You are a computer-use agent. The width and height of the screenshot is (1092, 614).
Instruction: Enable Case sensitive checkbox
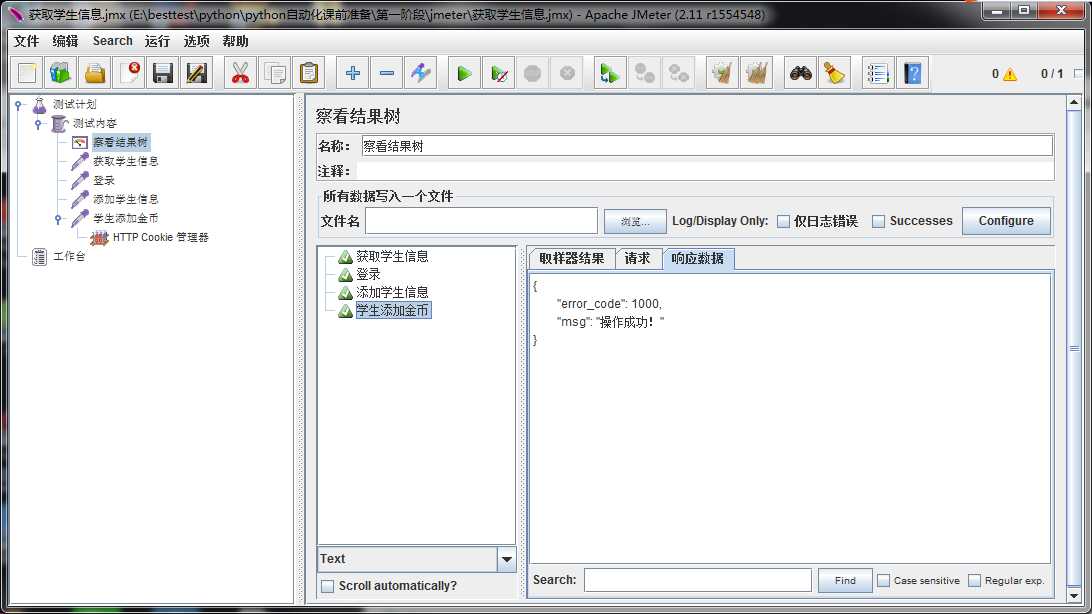(884, 581)
